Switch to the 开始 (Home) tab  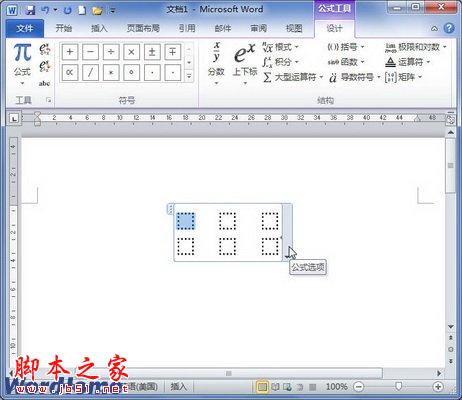tap(64, 29)
